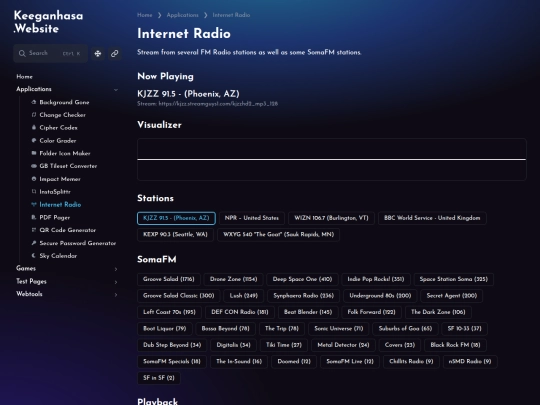The width and height of the screenshot is (540, 405).
Task: Click the GB Tileset Converter gamepad icon
Action: coord(34,166)
